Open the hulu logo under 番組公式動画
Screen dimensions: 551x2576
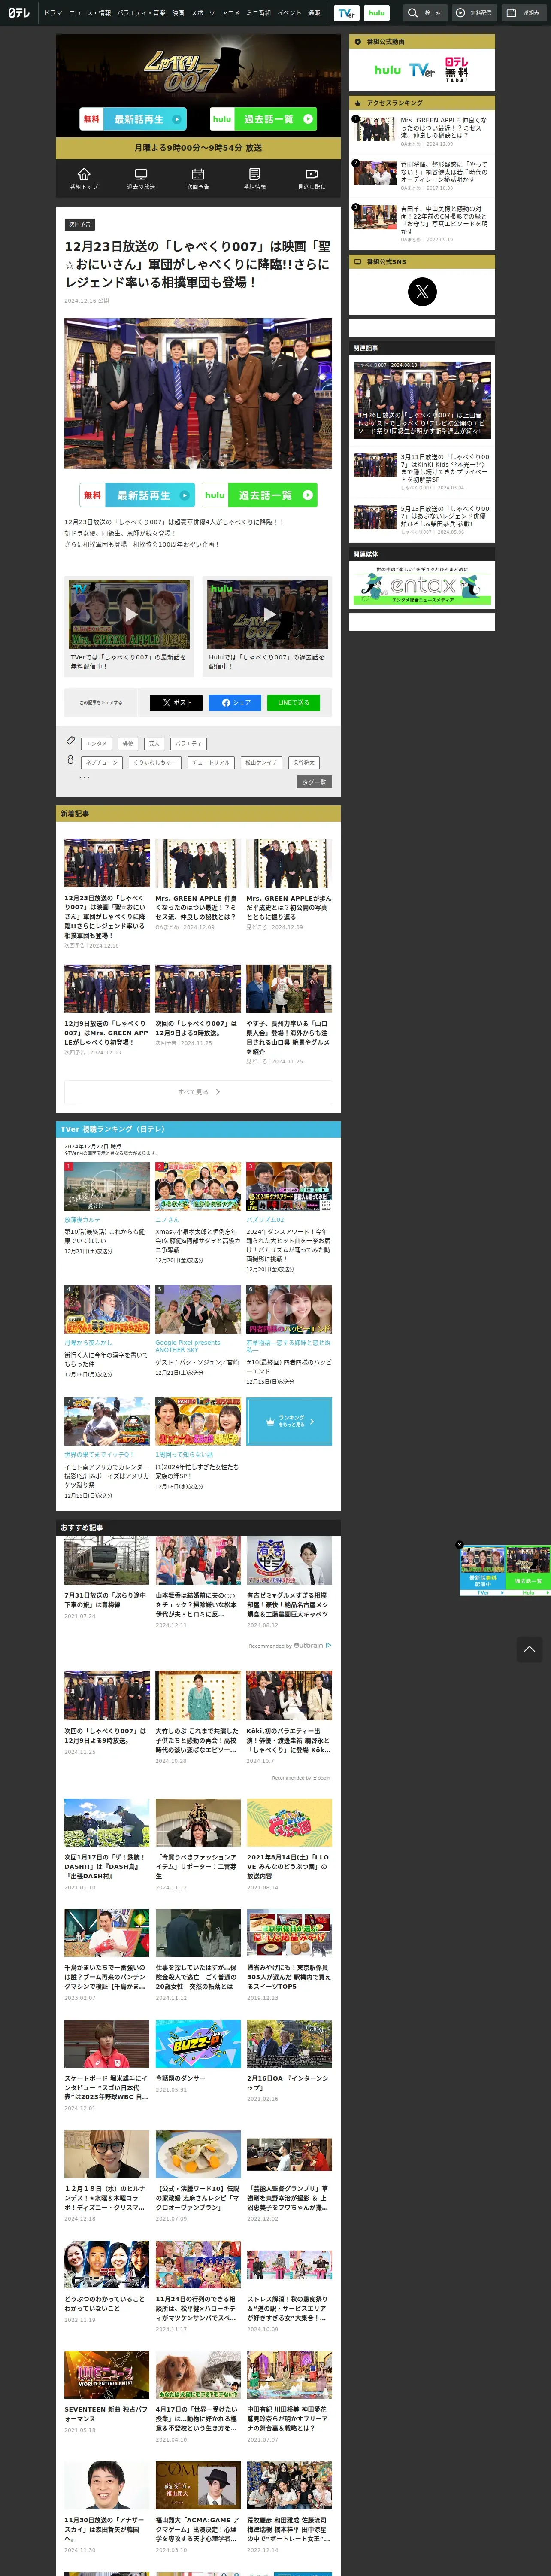[x=387, y=70]
